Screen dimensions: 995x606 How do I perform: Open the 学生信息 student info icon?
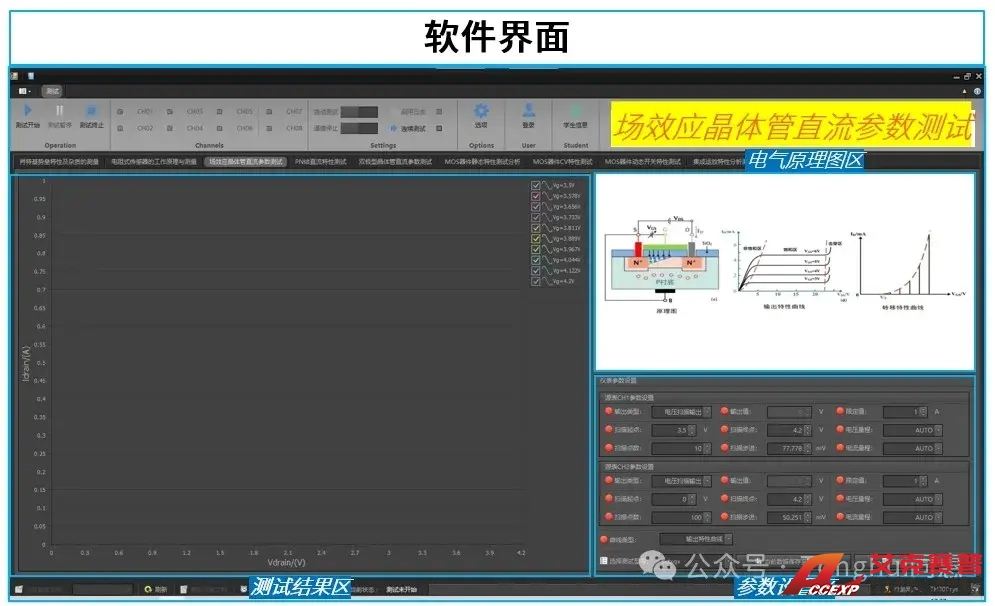pos(575,111)
